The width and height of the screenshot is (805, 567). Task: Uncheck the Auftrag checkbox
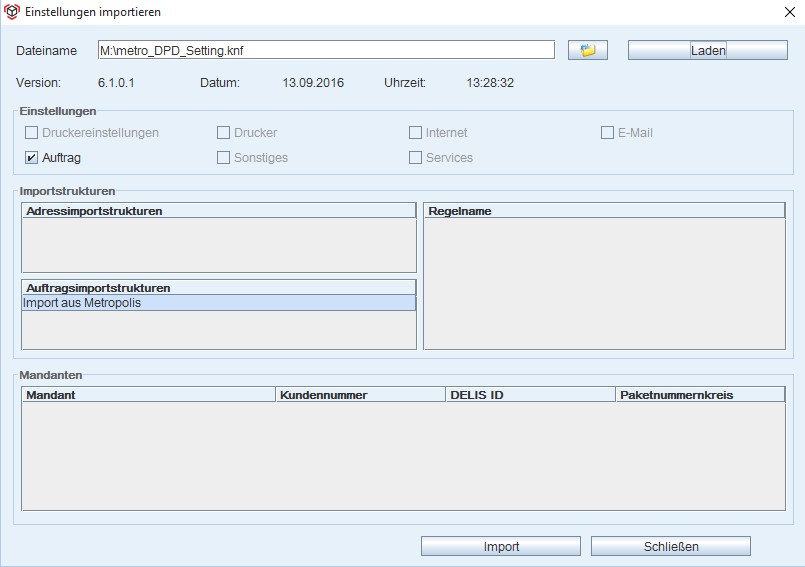(32, 158)
